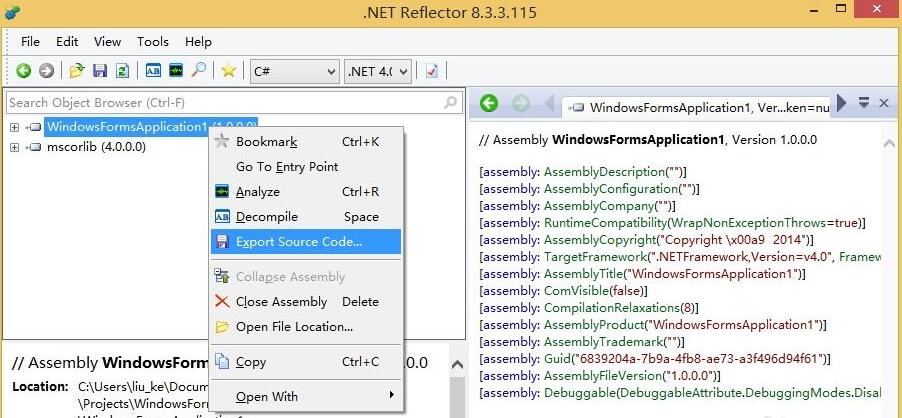Viewport: 902px width, 418px height.
Task: Click the ComVisible attribute link
Action: (576, 291)
